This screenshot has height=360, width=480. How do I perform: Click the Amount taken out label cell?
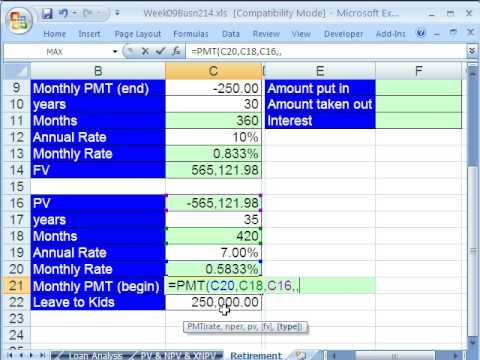pyautogui.click(x=320, y=104)
